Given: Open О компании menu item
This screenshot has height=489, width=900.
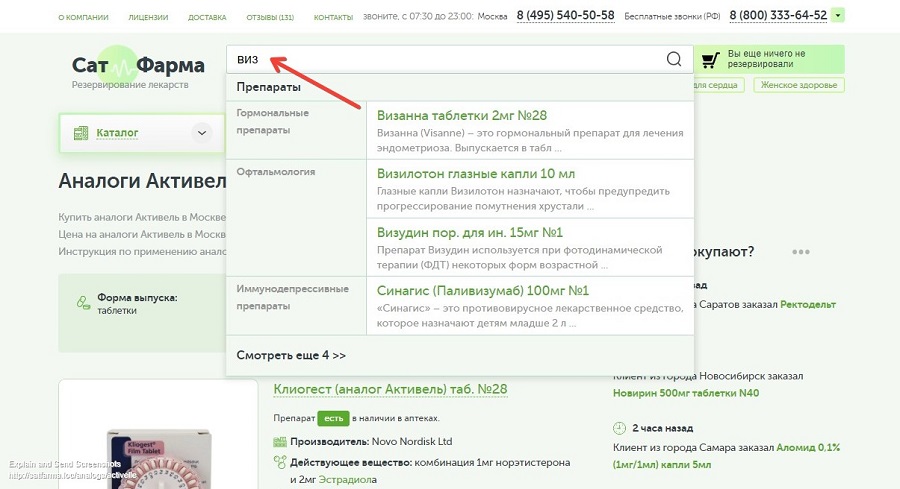Looking at the screenshot, I should click(83, 17).
